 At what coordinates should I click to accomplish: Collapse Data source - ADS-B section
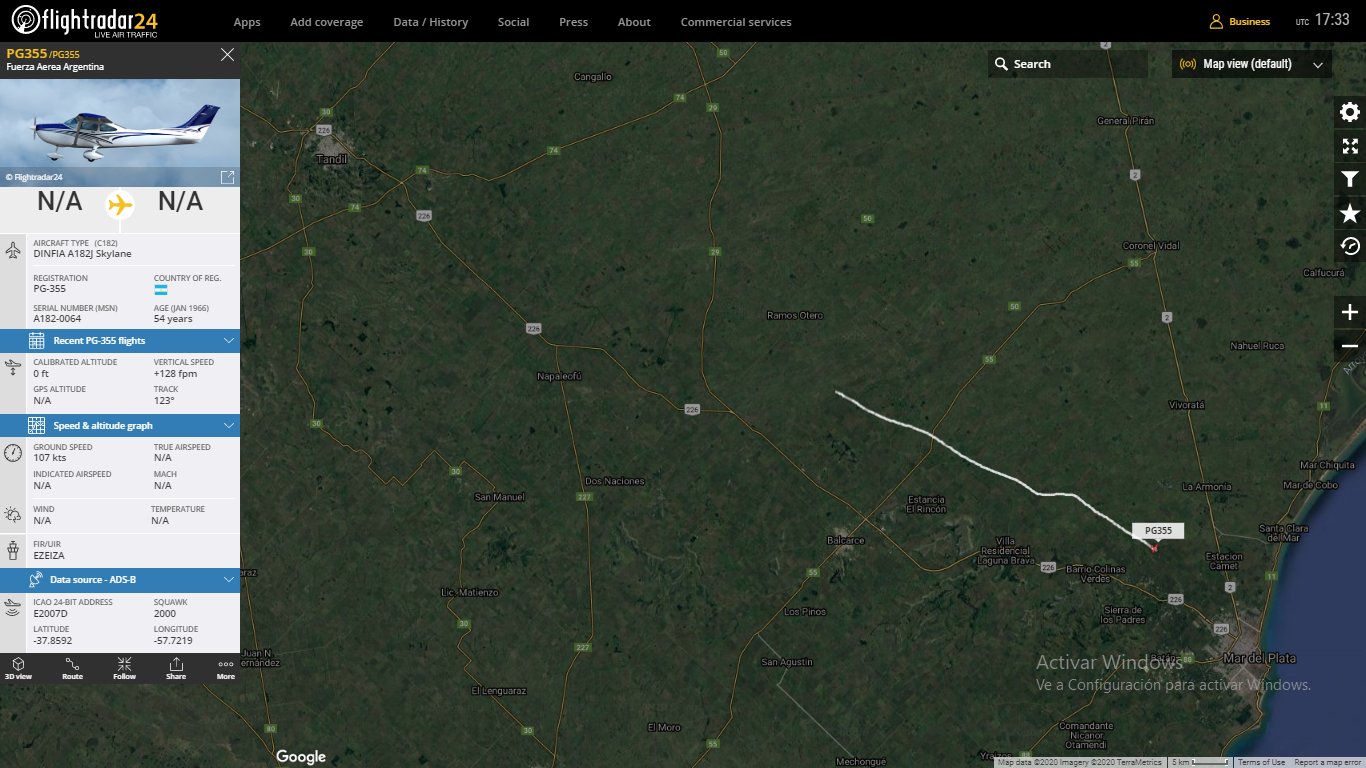(120, 579)
